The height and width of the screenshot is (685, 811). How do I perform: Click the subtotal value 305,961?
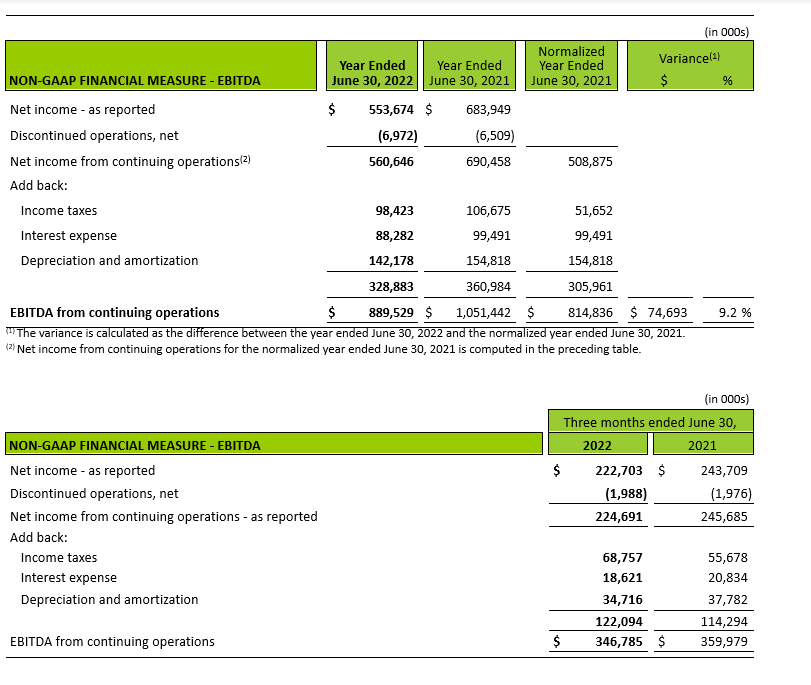587,286
